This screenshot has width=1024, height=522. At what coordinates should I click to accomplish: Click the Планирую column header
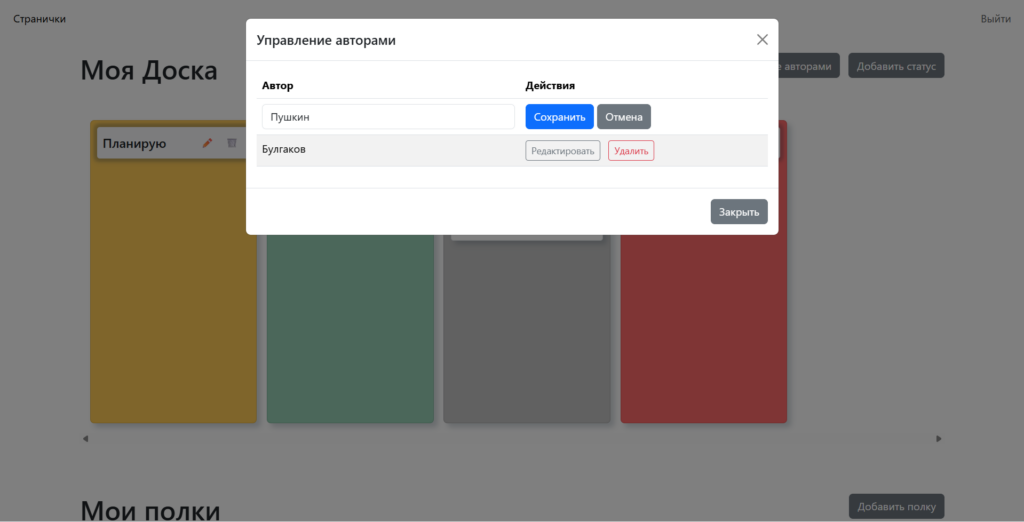(135, 143)
